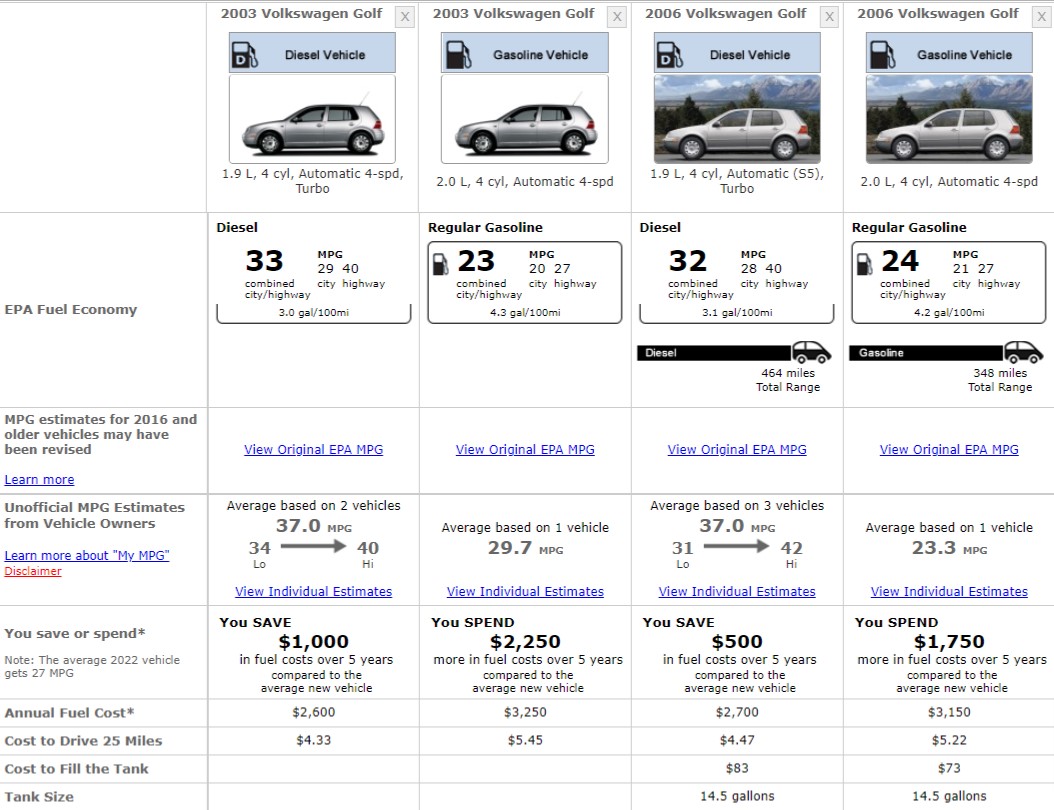1054x810 pixels.
Task: Click the car icon on Diesel range bar
Action: coord(811,352)
